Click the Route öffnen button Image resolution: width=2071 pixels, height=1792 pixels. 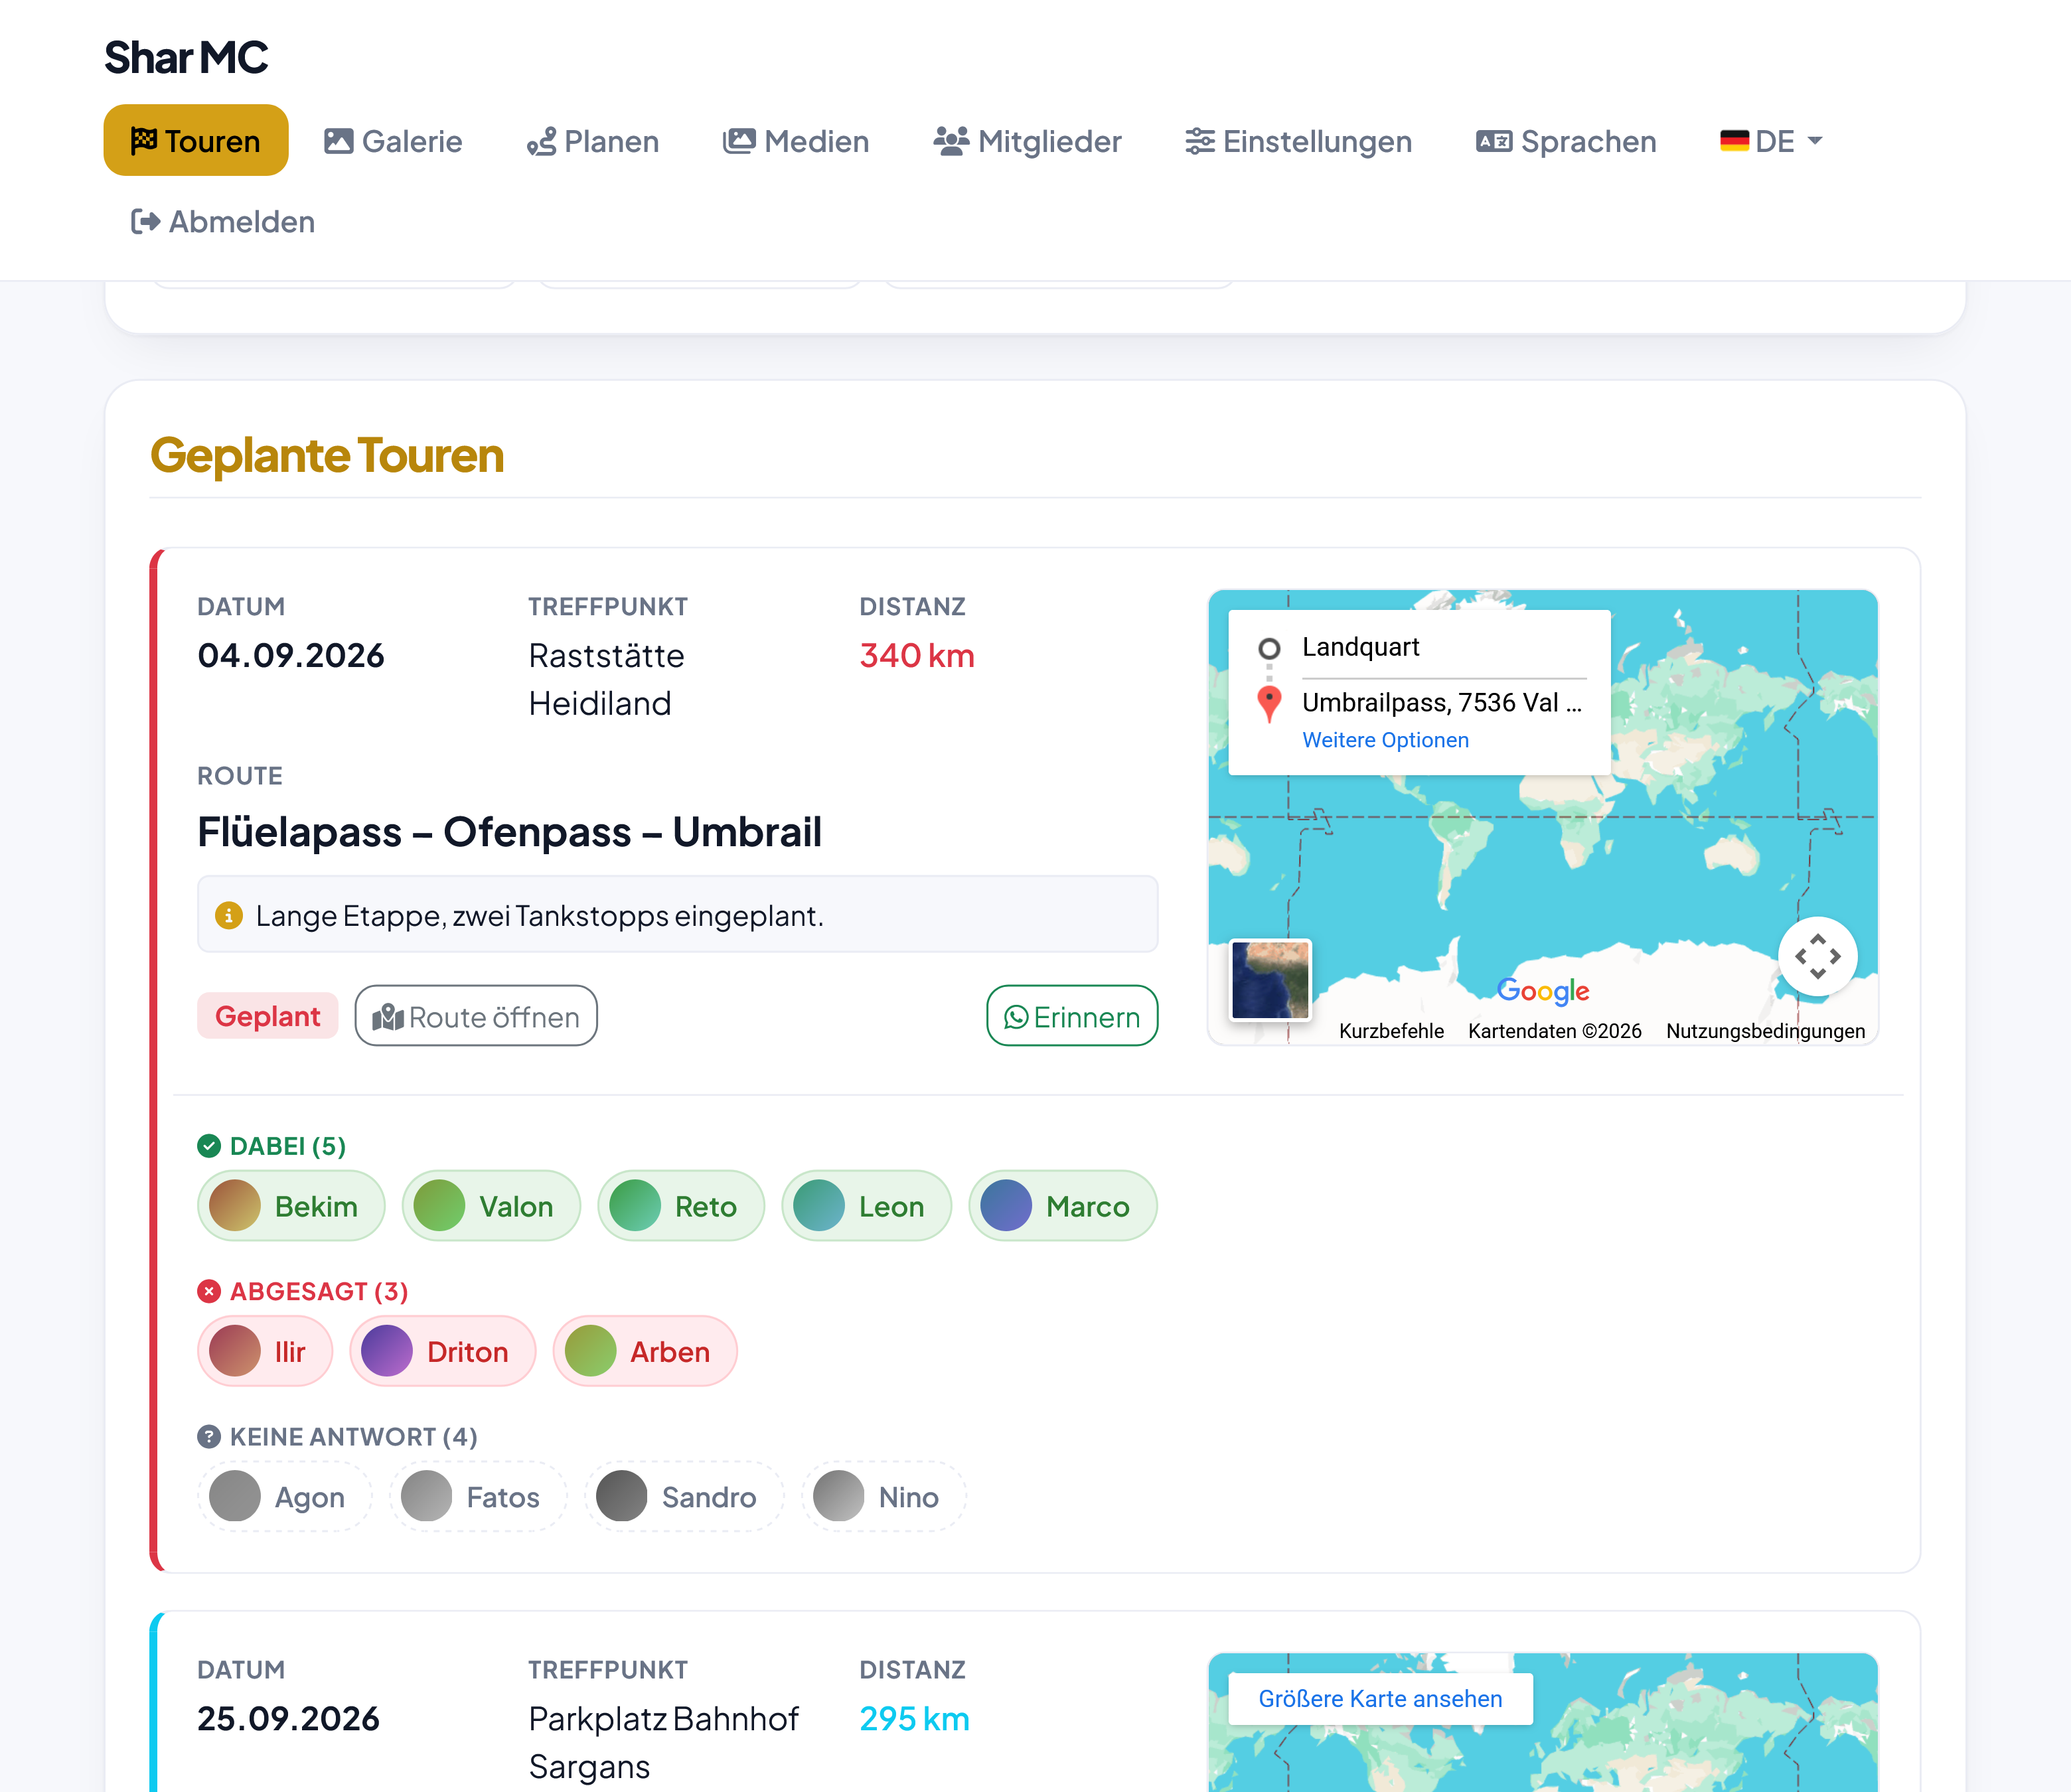click(x=476, y=1016)
